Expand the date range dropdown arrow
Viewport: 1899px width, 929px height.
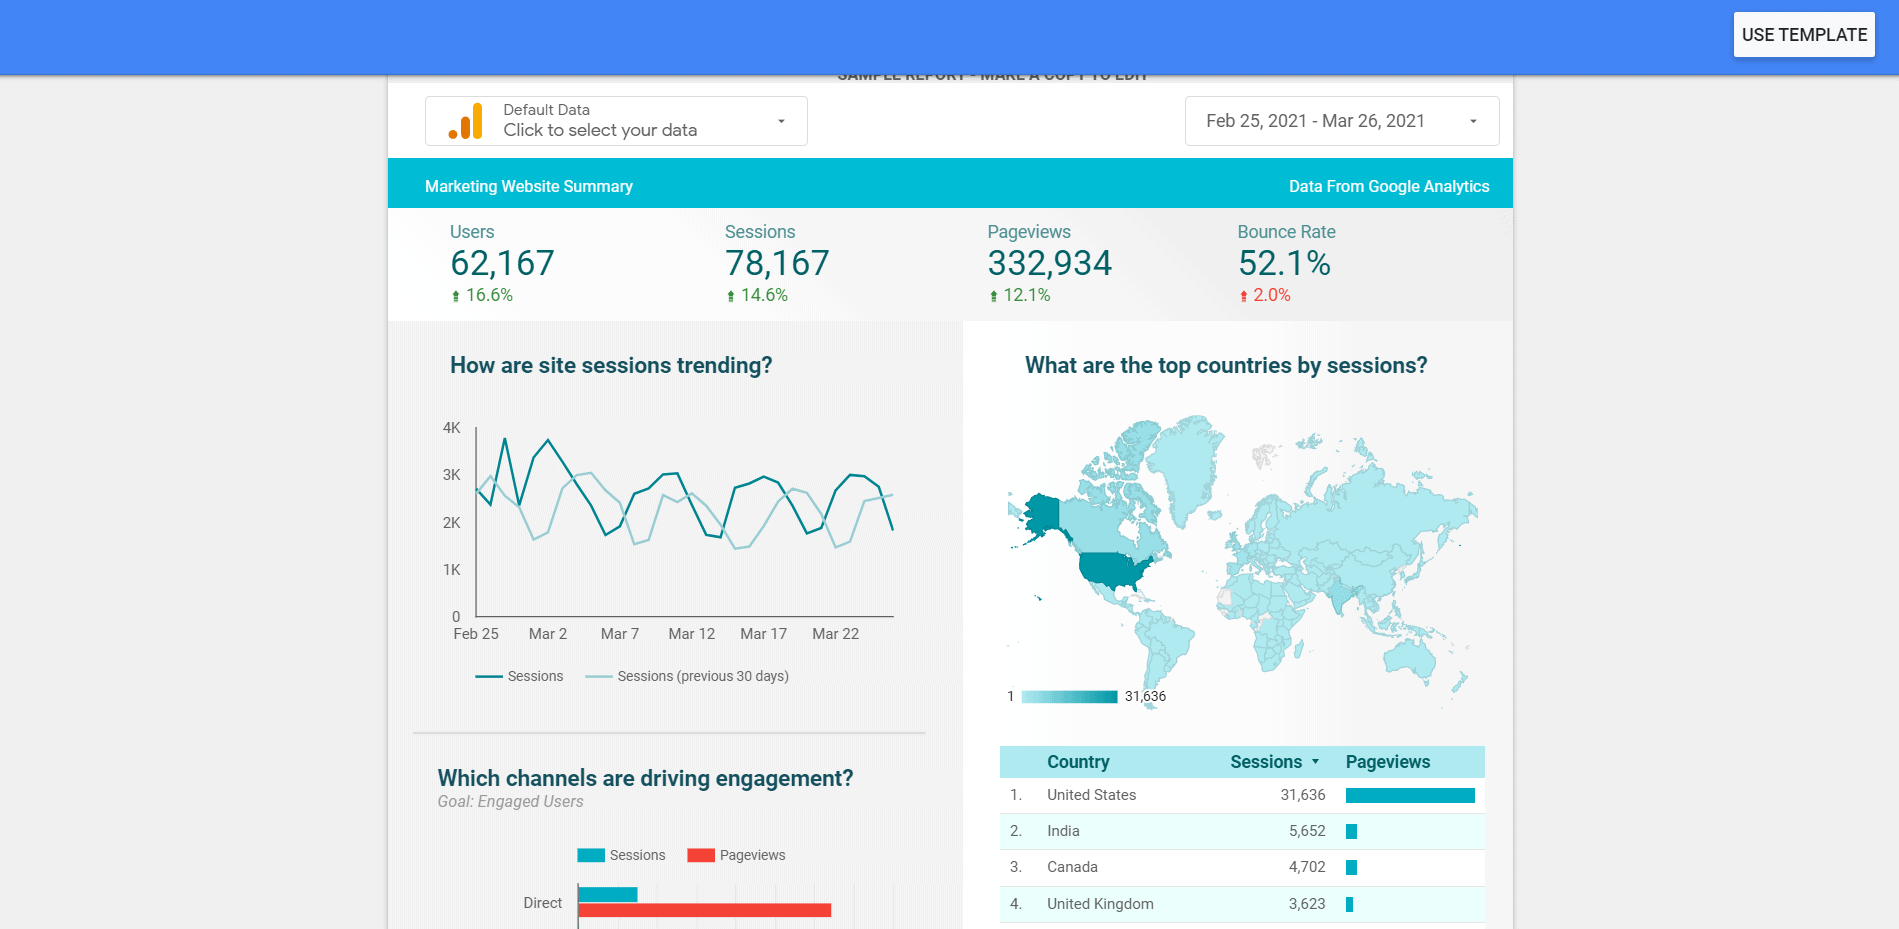tap(1472, 121)
